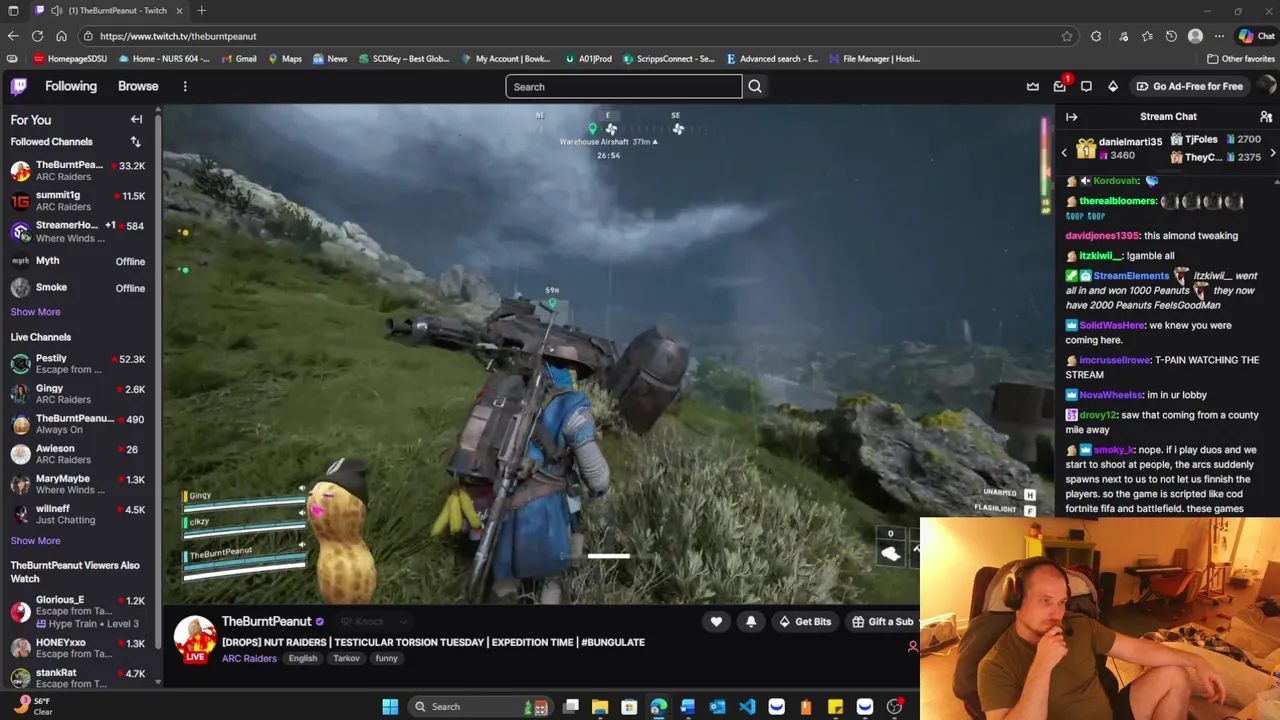Follow heart button under the stream
1280x720 pixels.
[716, 622]
